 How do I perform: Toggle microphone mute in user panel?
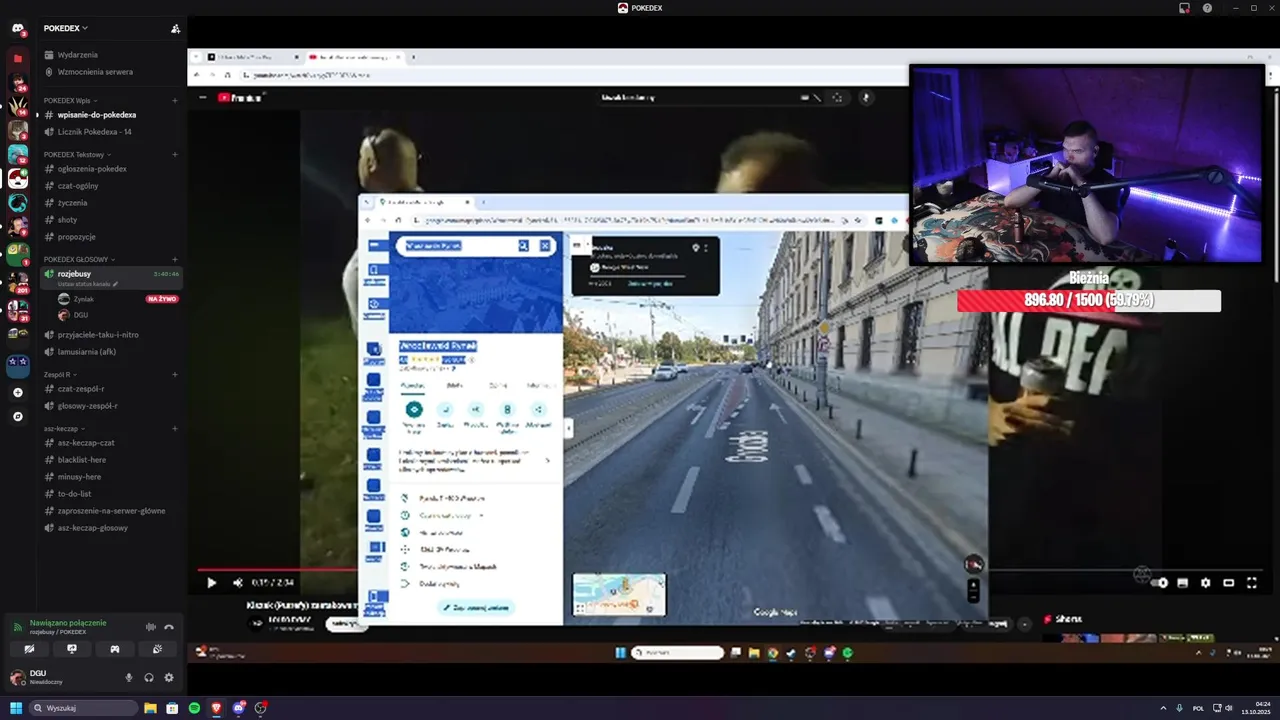click(128, 677)
